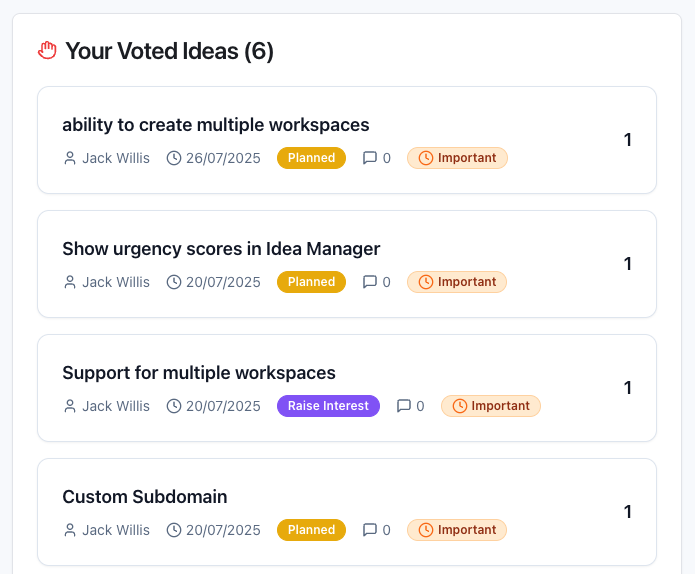Screen dimensions: 695x574
Task: Click vote count on 'ability to create multiple workspaces'
Action: point(628,140)
